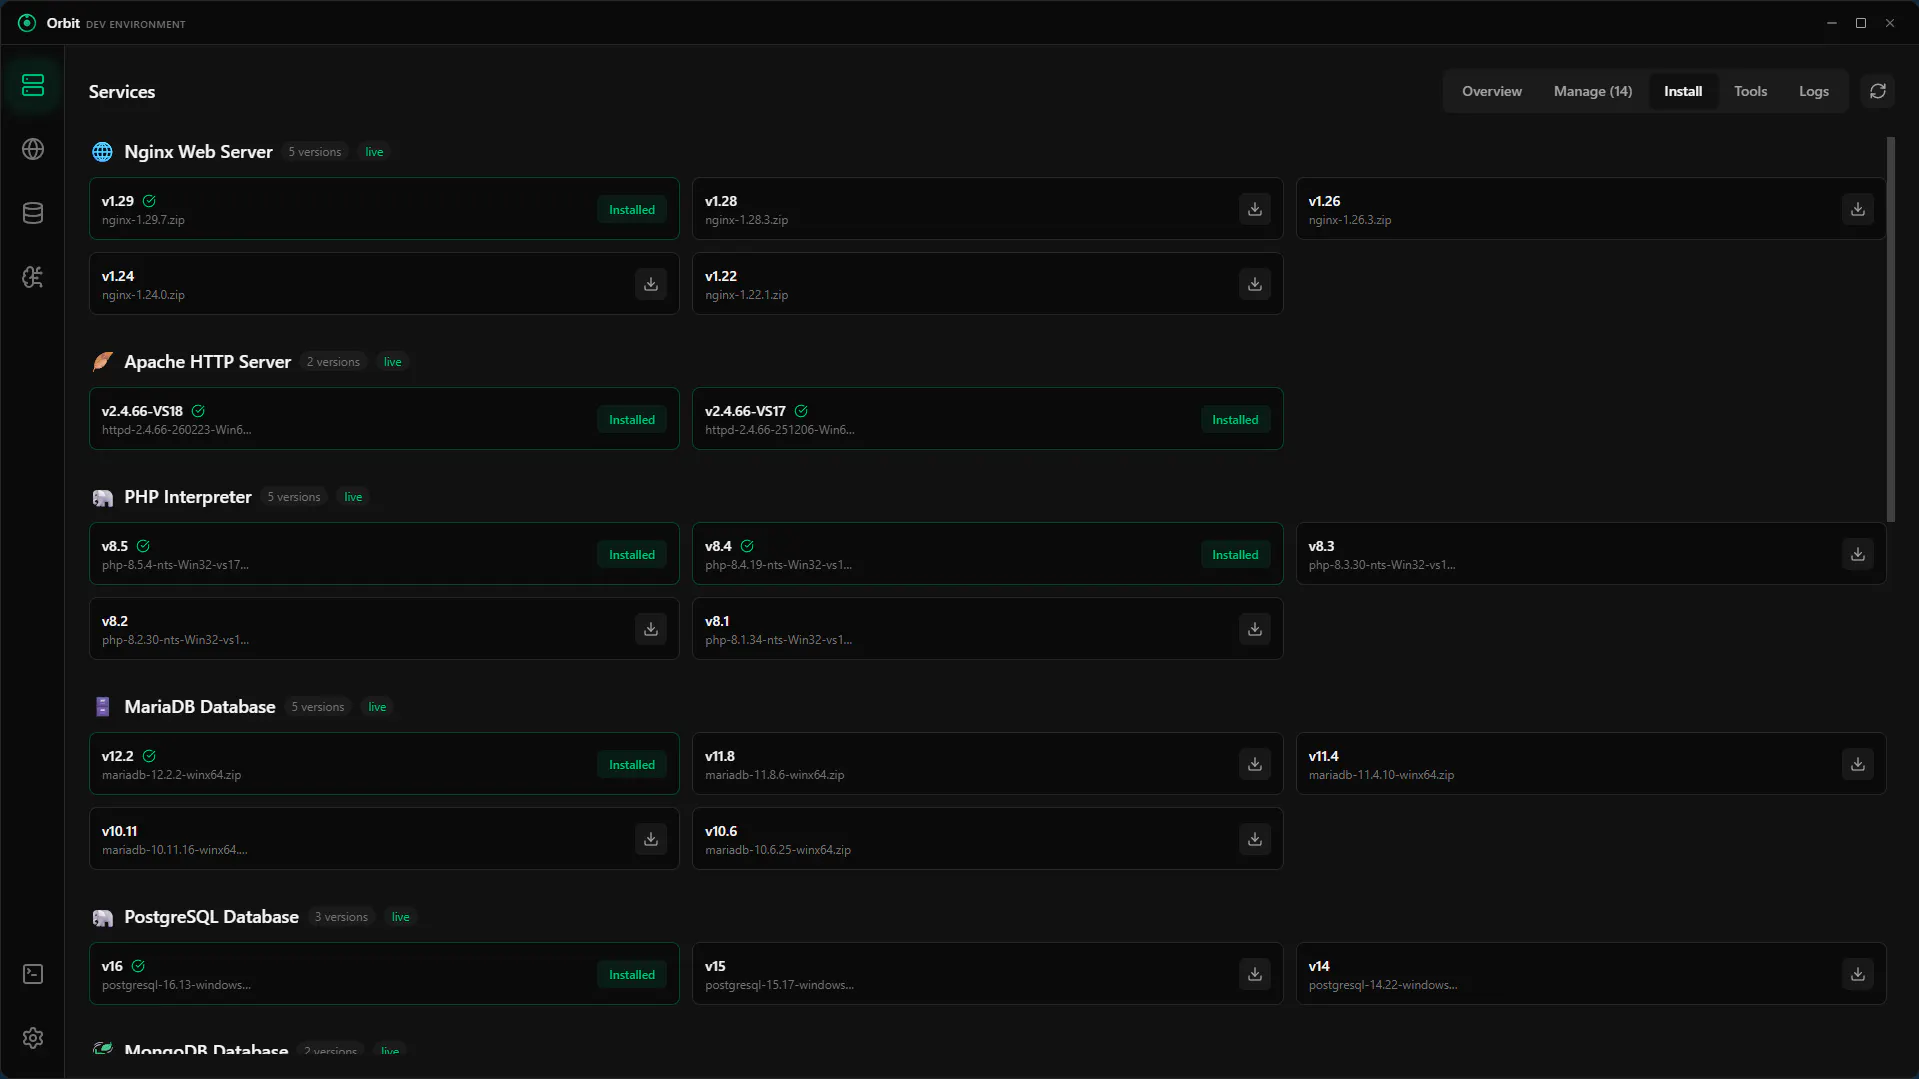Screen dimensions: 1919x1079
Task: Open the terminal sidebar icon
Action: pos(33,974)
